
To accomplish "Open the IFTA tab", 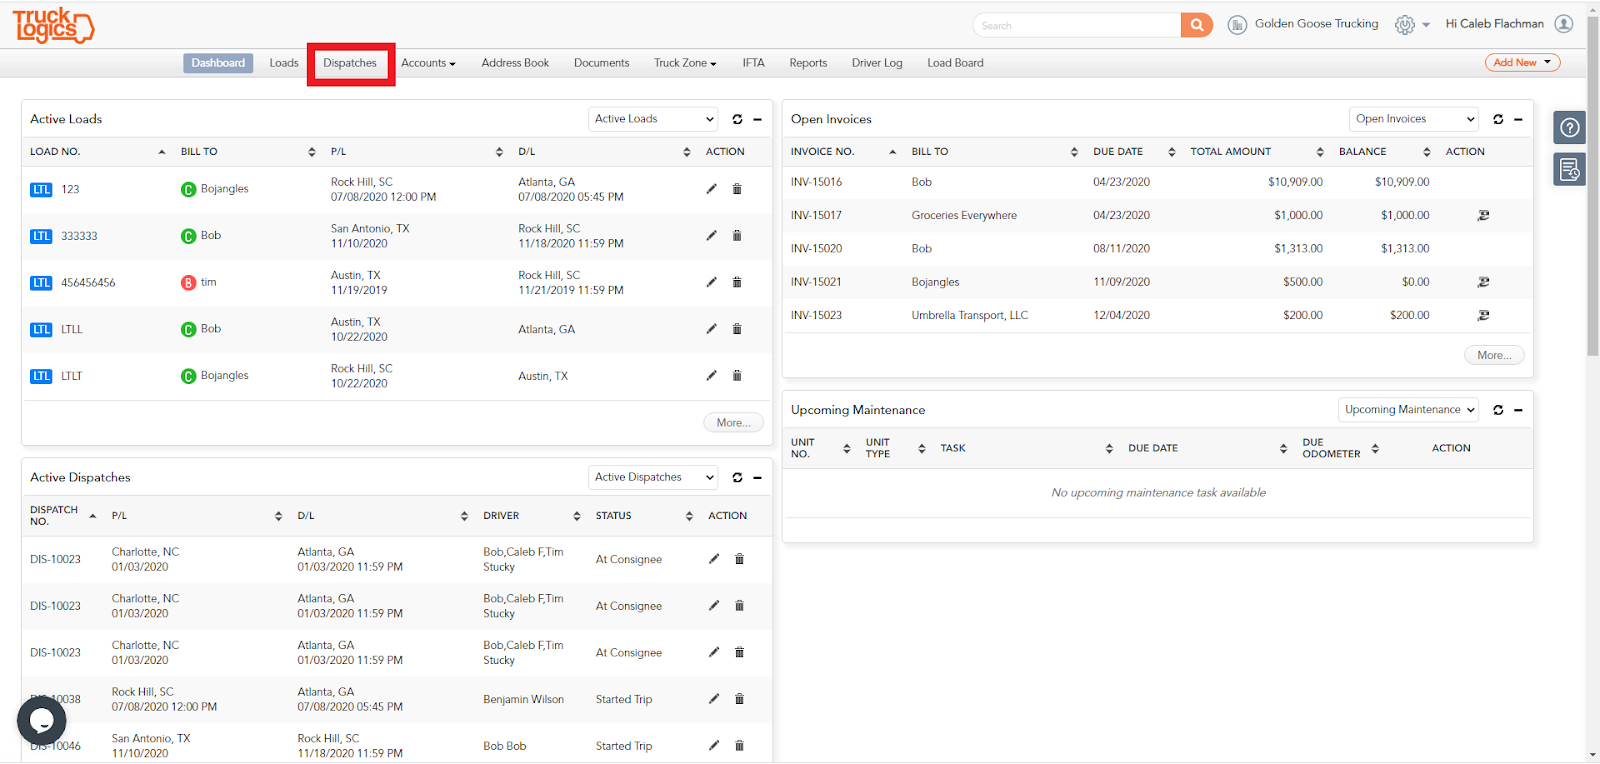I will coord(753,63).
